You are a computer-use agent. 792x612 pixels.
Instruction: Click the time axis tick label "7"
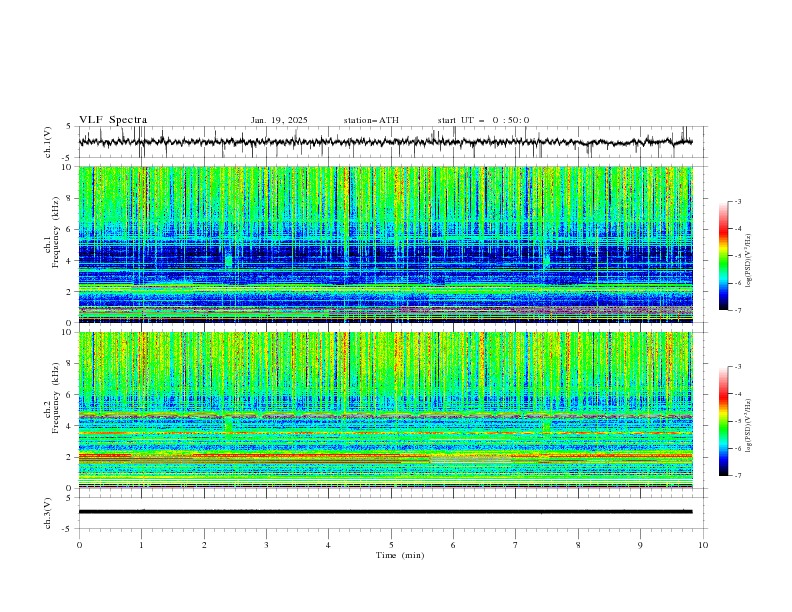tap(516, 545)
